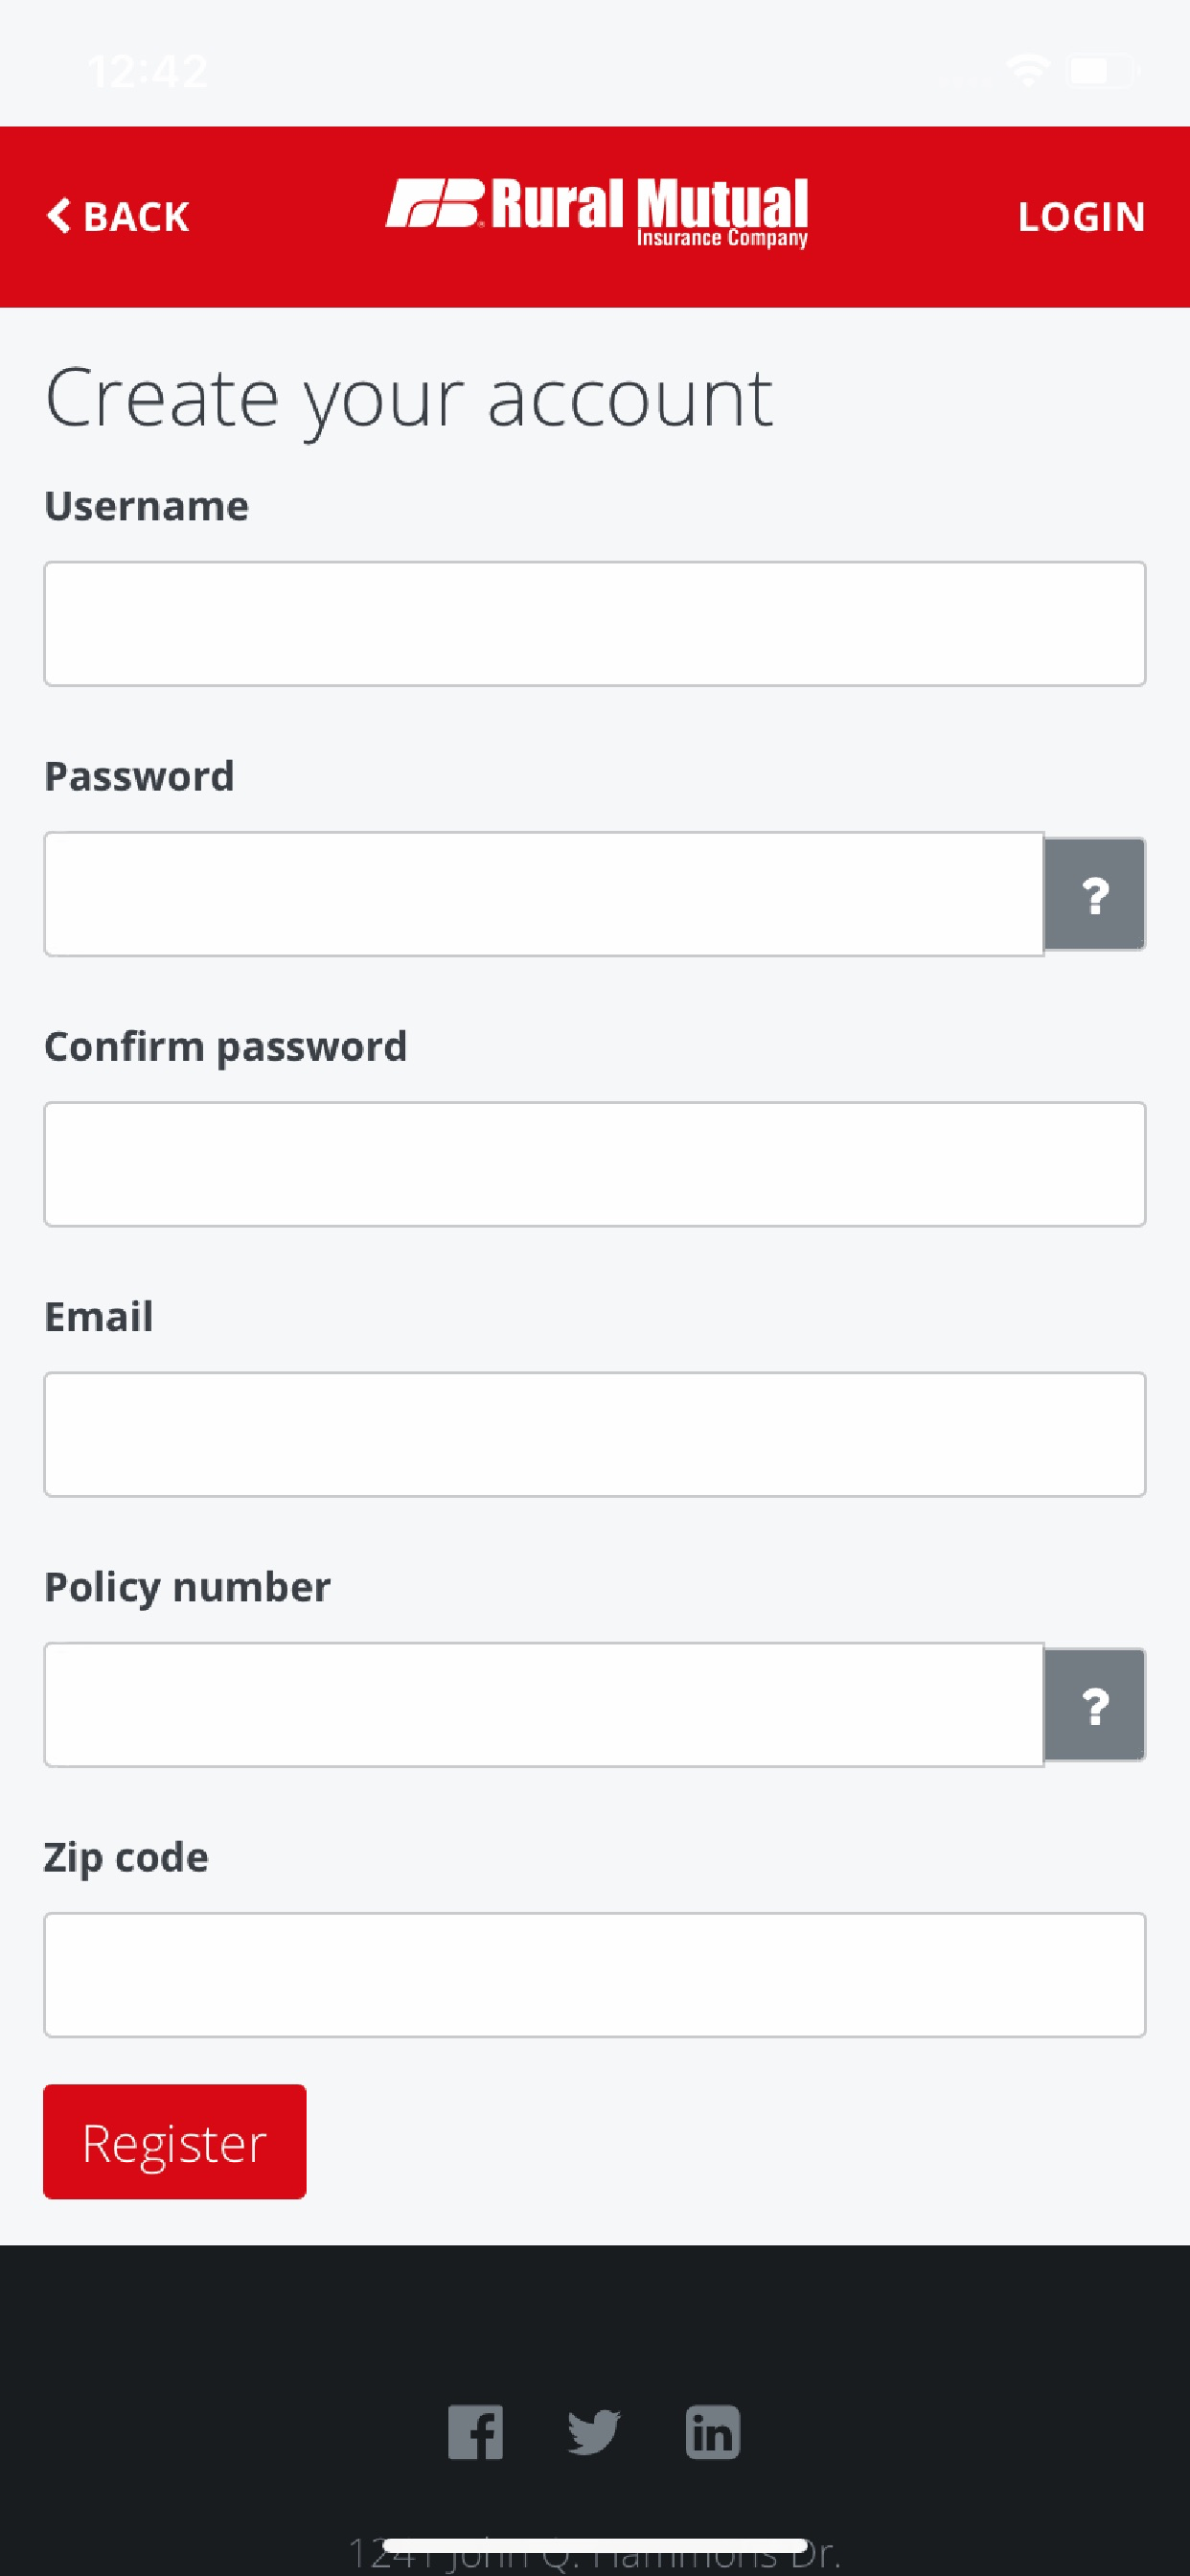Viewport: 1190px width, 2576px height.
Task: Select the Policy number field
Action: coord(544,1704)
